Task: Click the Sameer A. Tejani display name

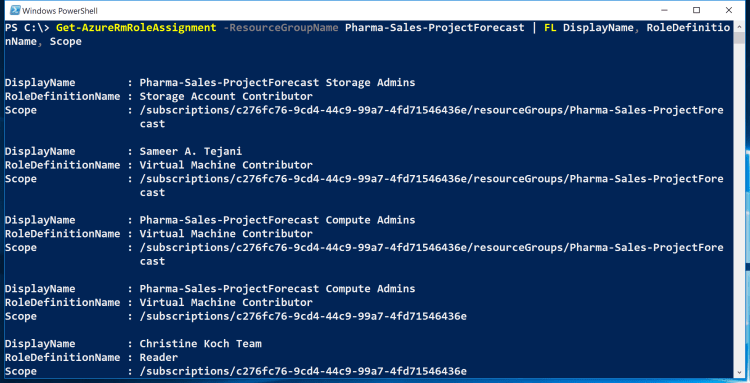Action: click(x=191, y=152)
